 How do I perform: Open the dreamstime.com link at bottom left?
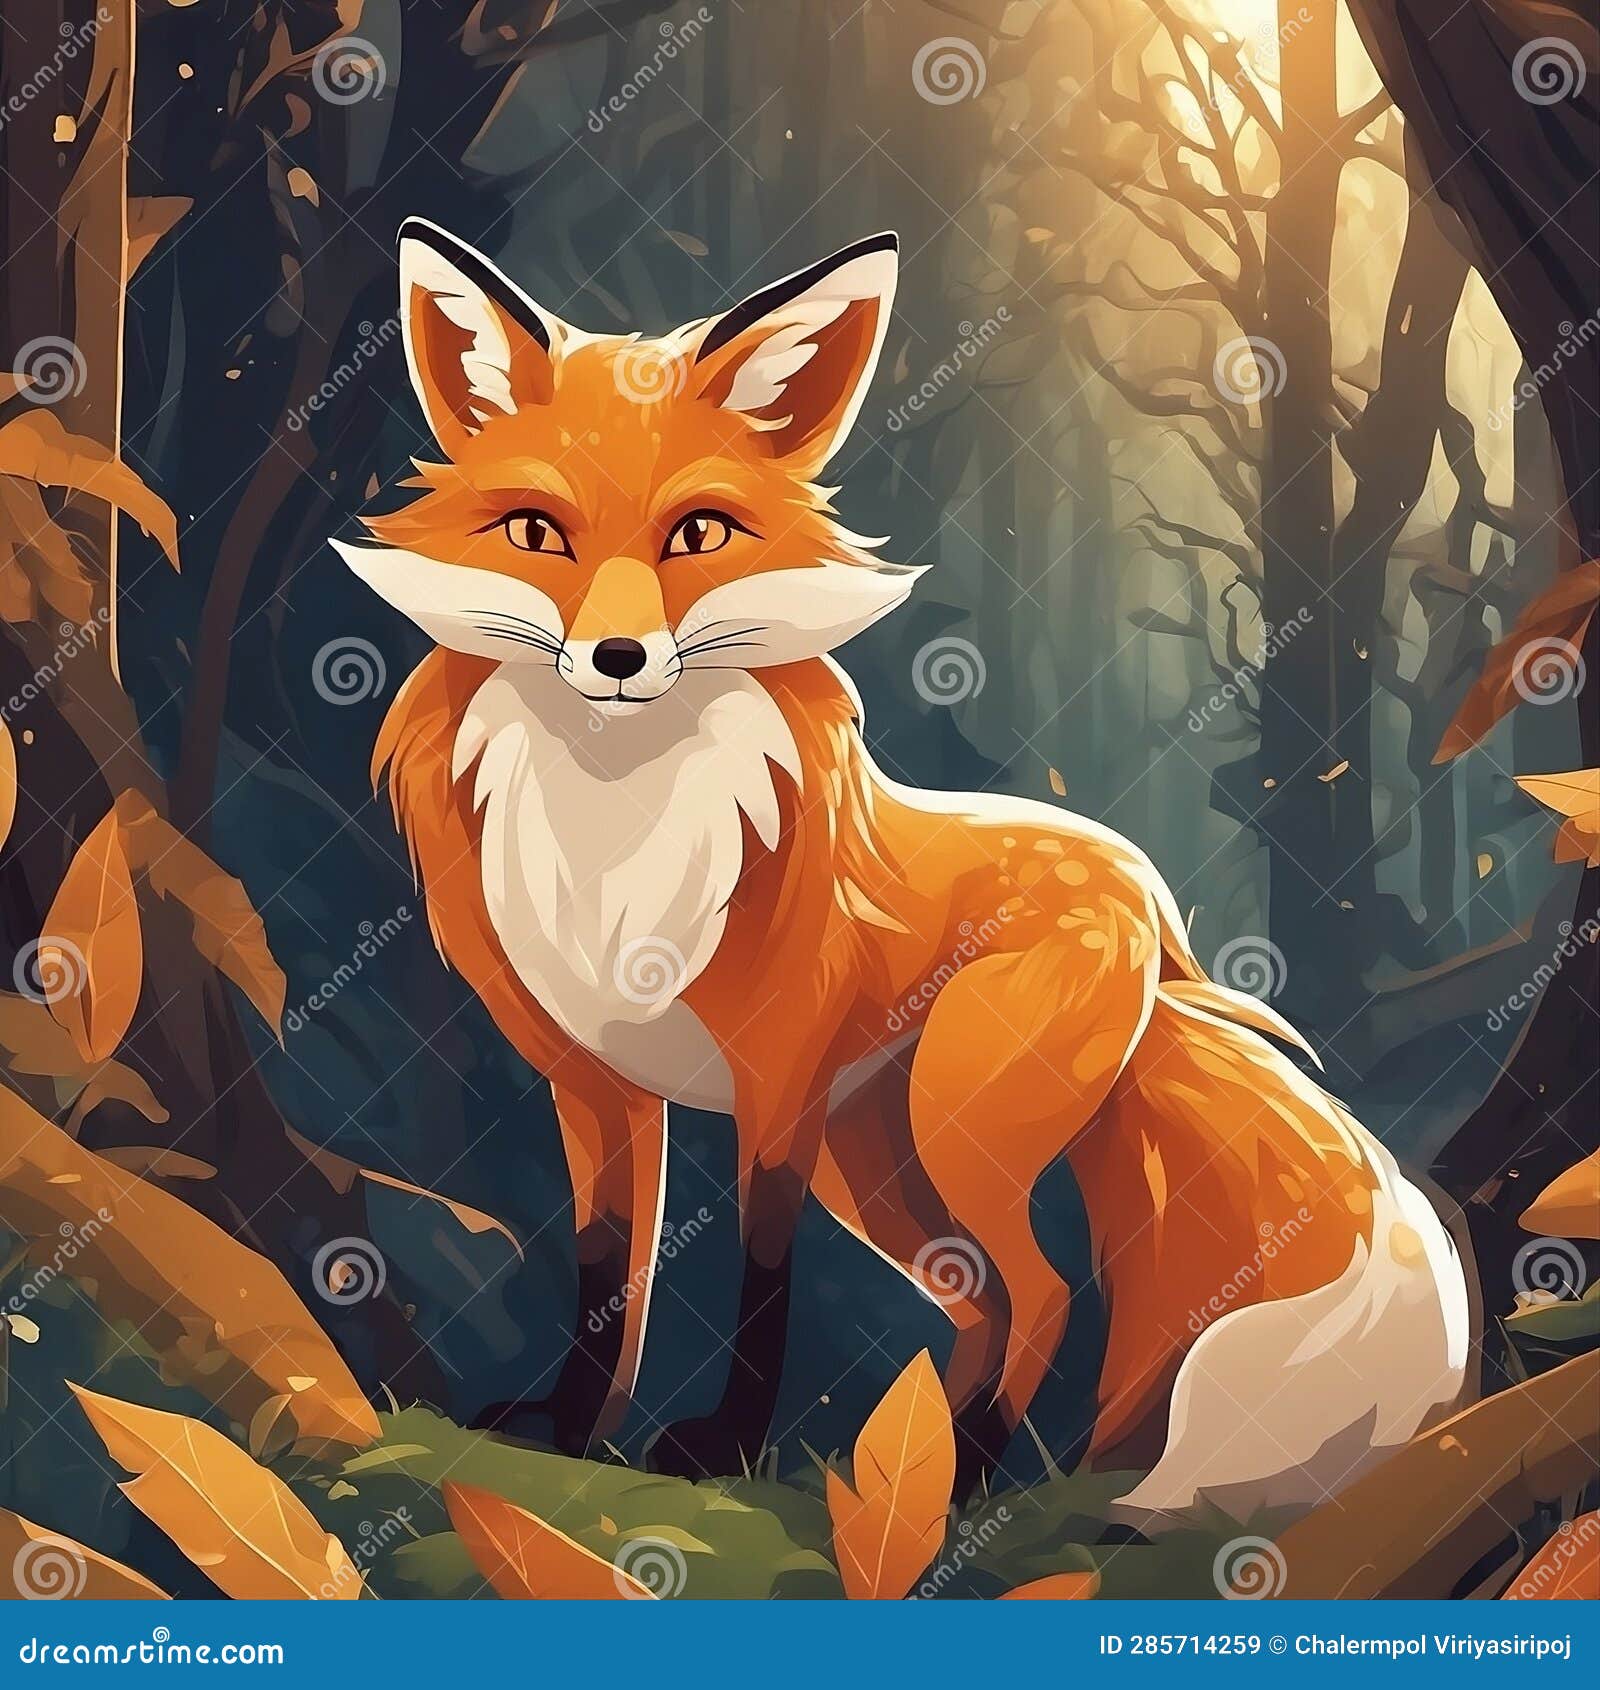coord(150,1650)
